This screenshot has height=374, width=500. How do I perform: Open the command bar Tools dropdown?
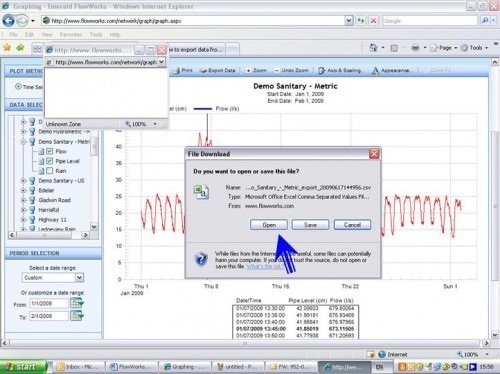(x=475, y=48)
